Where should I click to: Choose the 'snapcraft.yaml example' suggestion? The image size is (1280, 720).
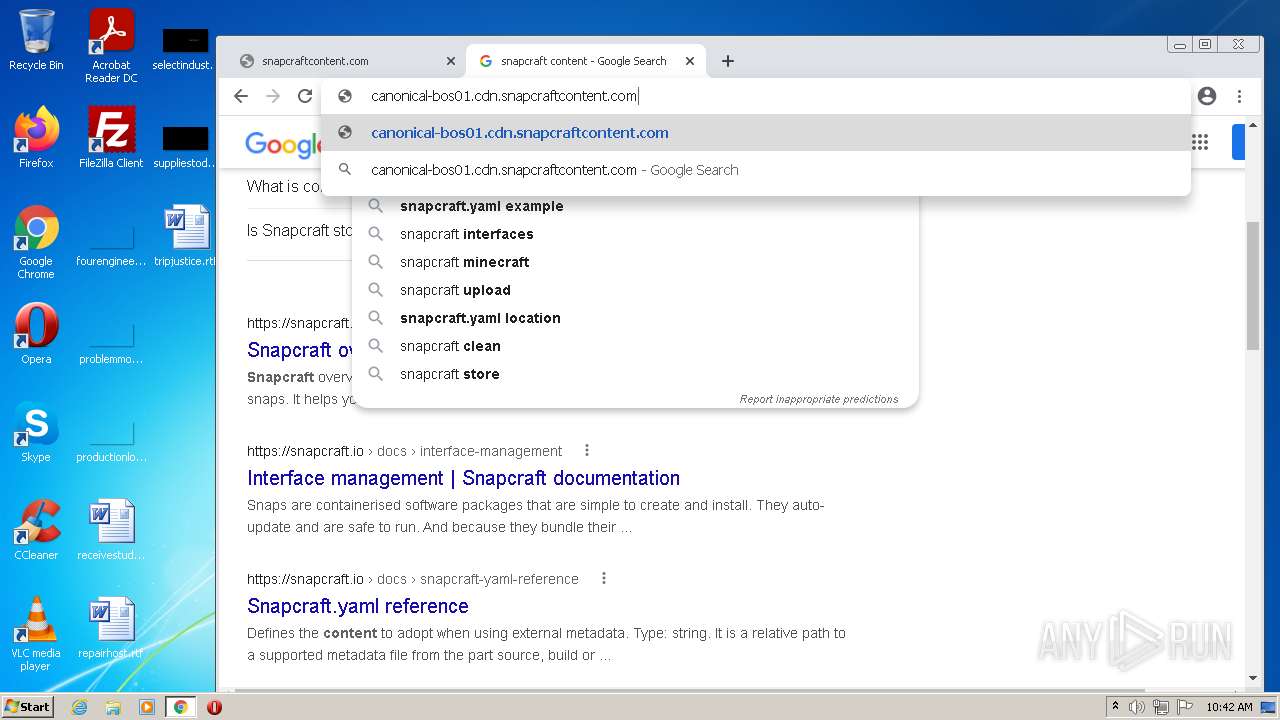(635, 206)
